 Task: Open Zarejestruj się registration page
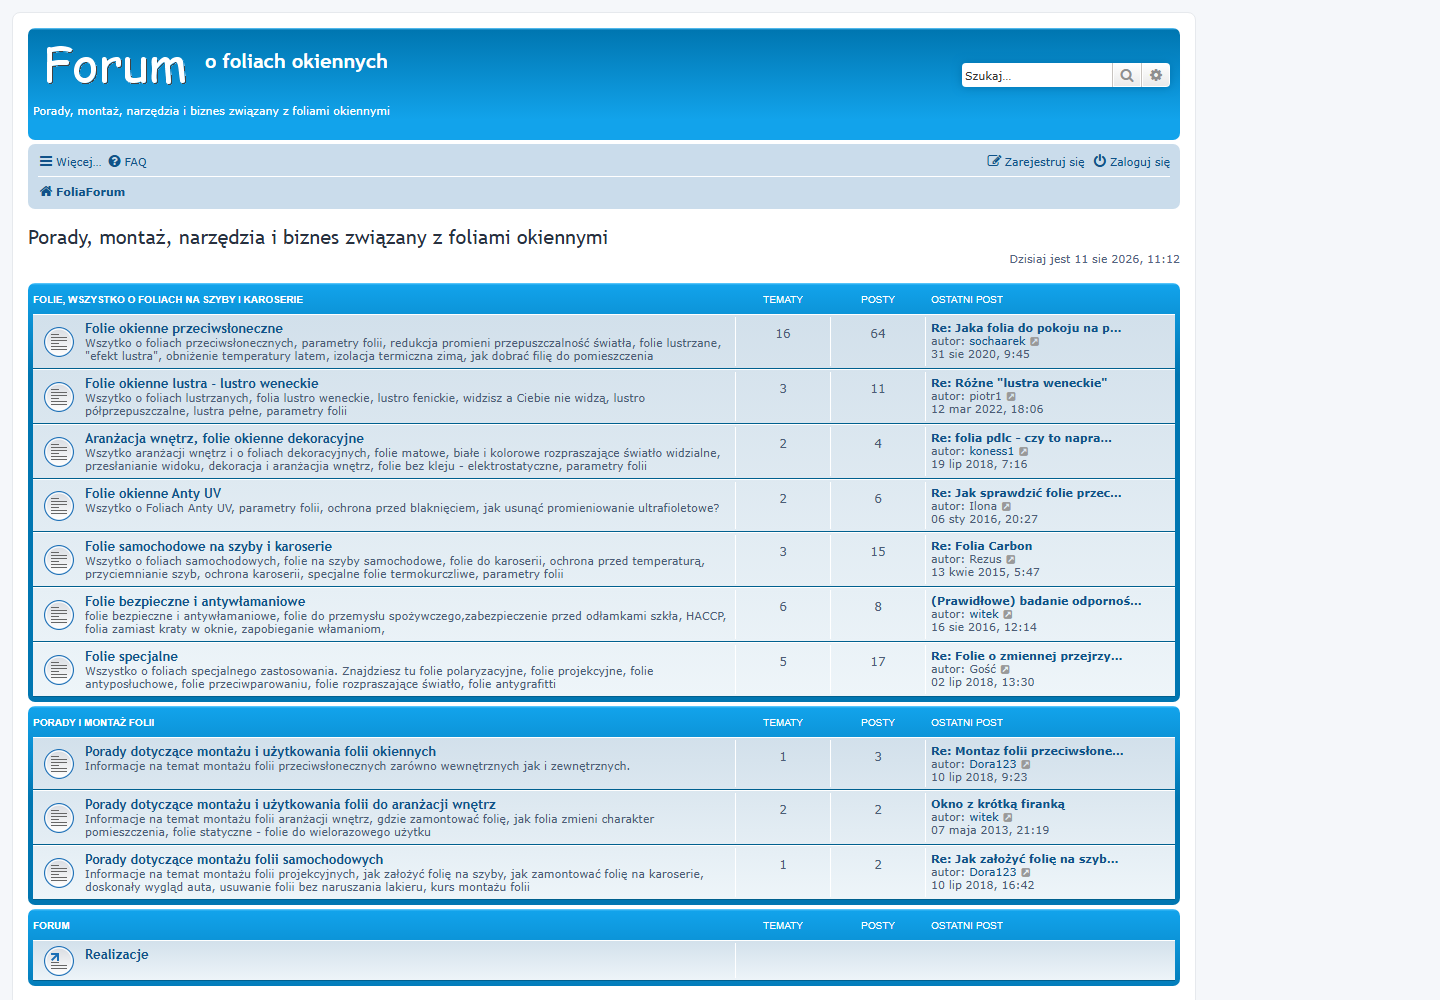click(x=1036, y=162)
